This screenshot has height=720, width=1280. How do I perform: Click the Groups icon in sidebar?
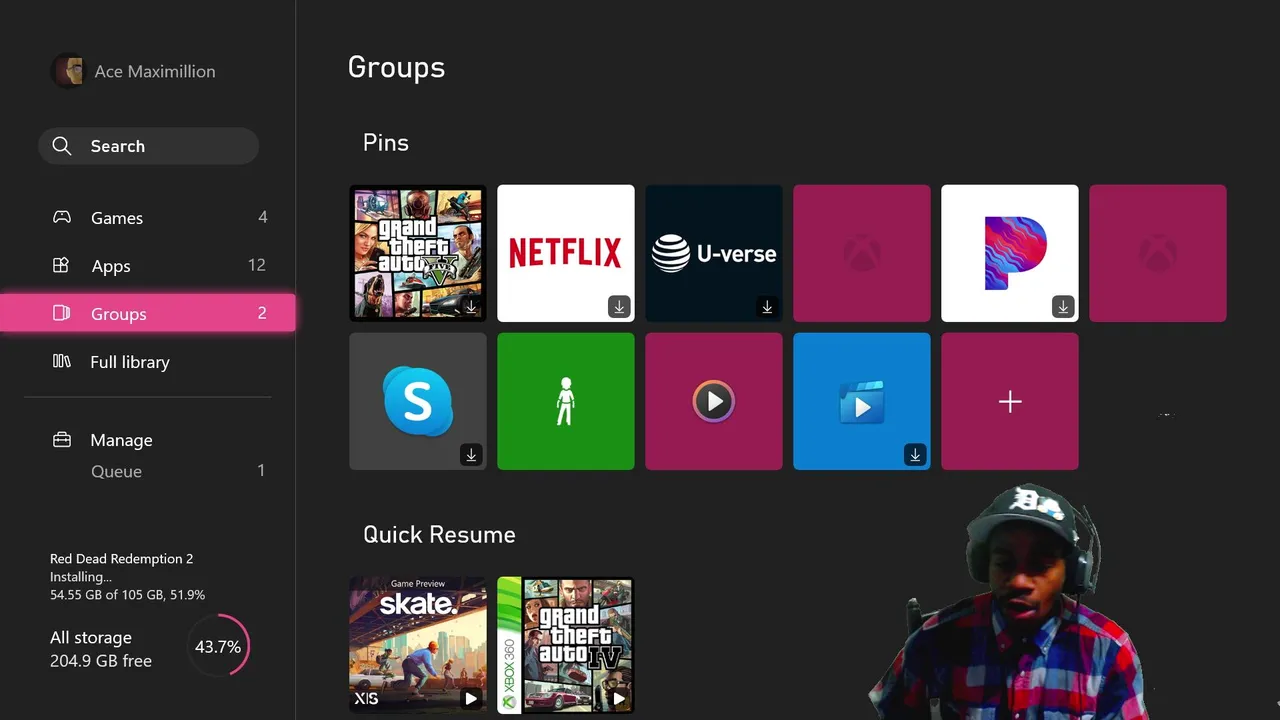(61, 313)
